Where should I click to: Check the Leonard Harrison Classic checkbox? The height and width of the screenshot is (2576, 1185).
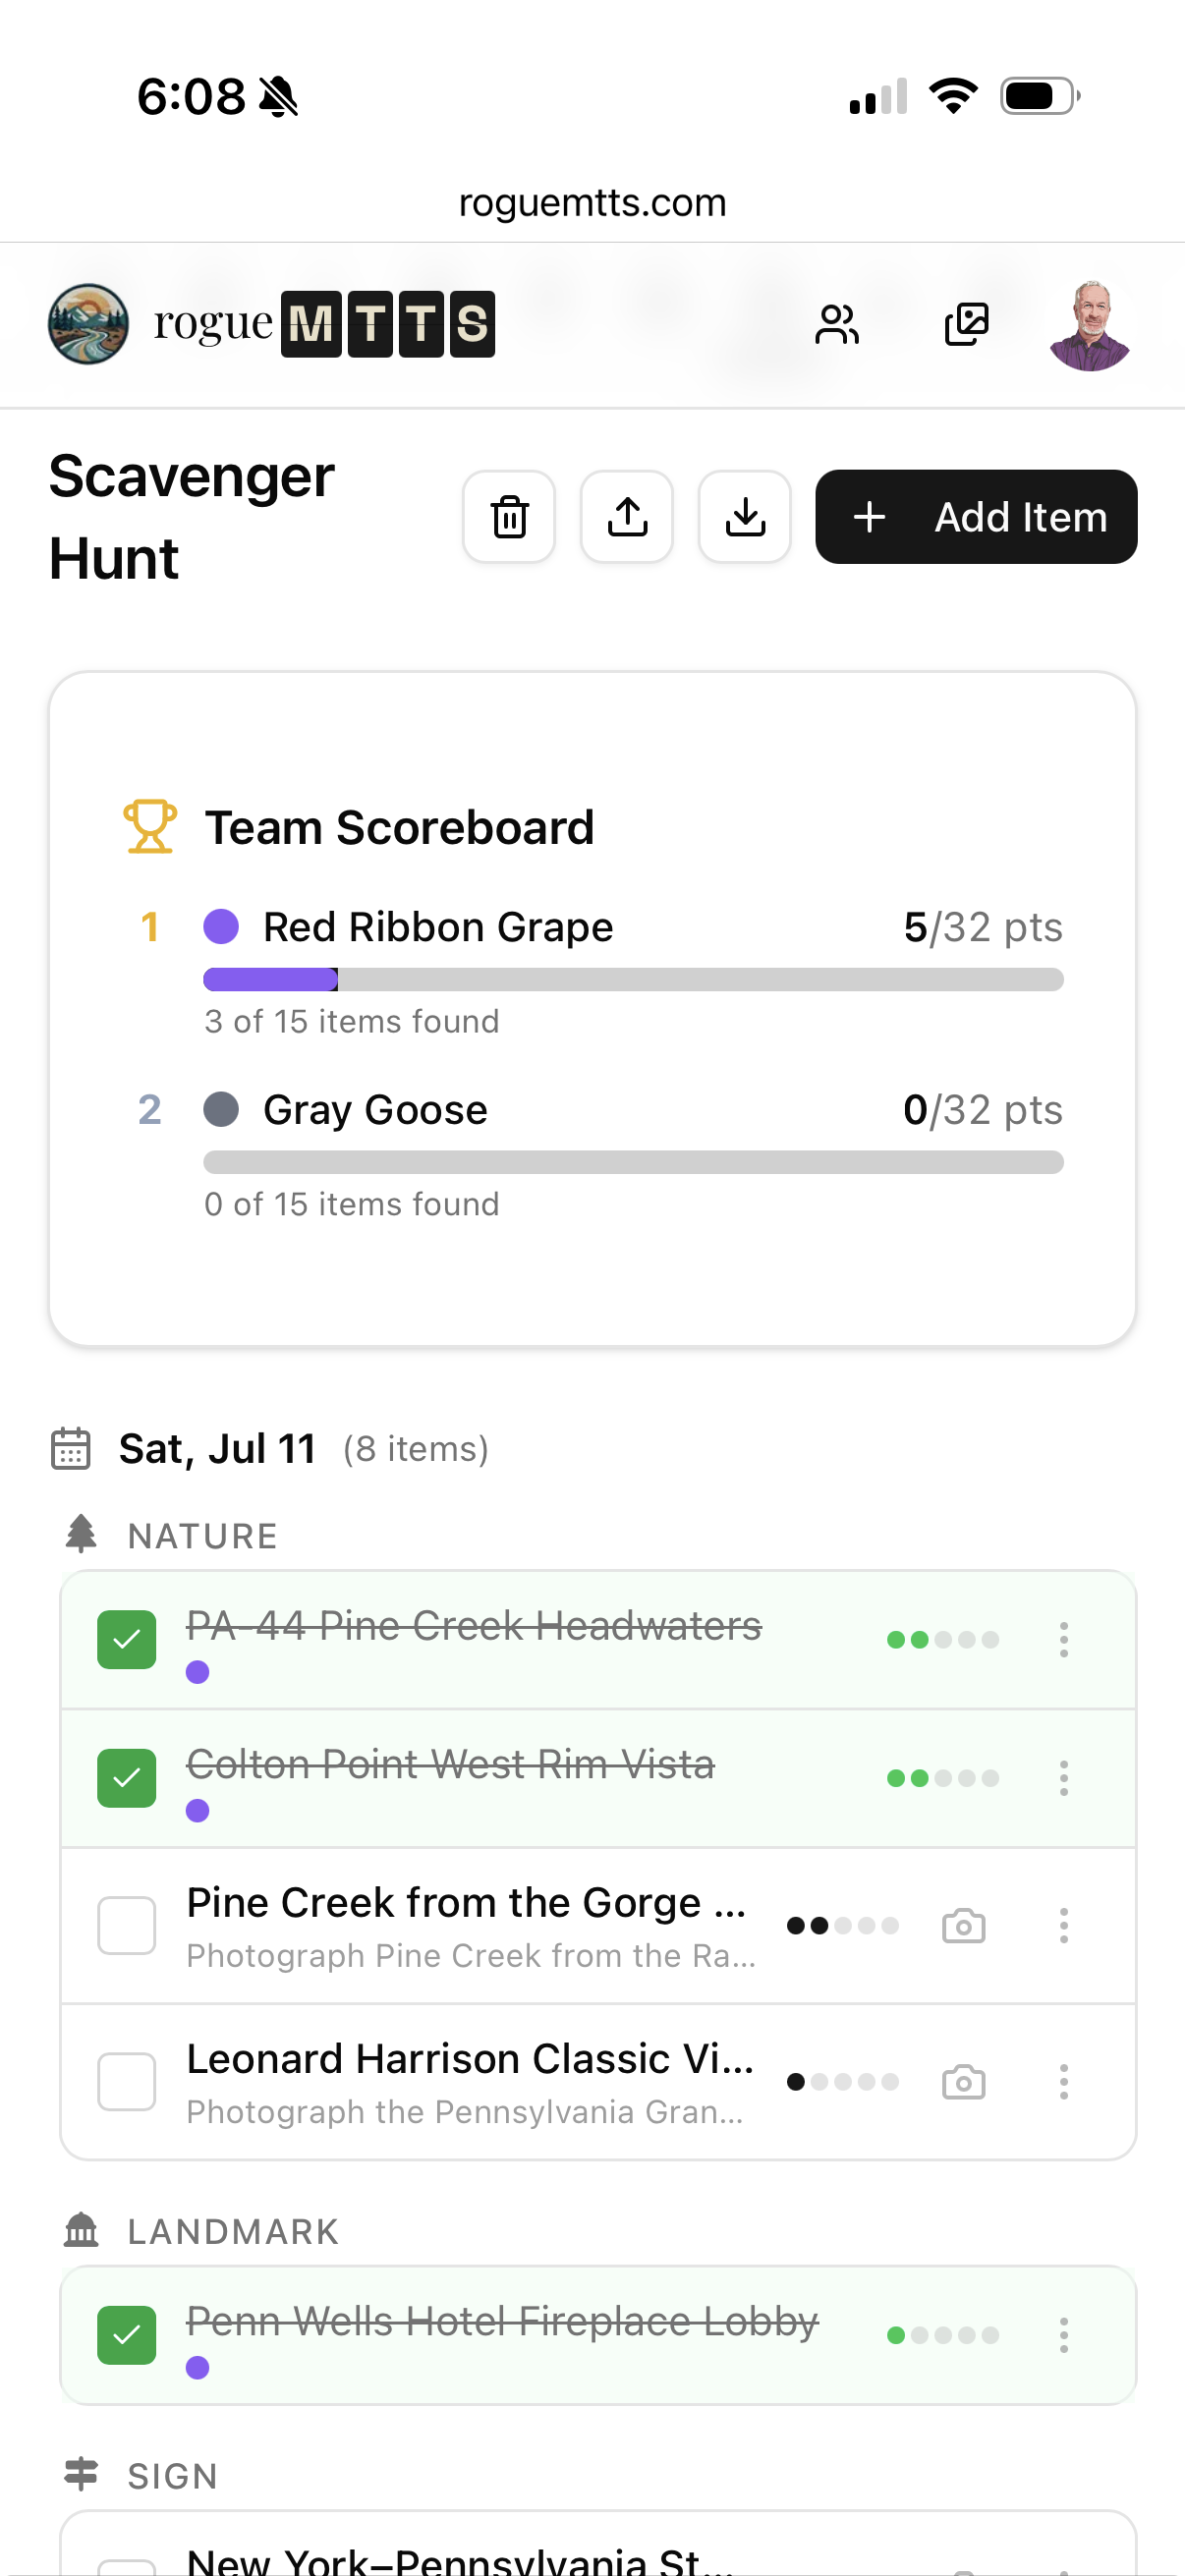click(x=127, y=2082)
